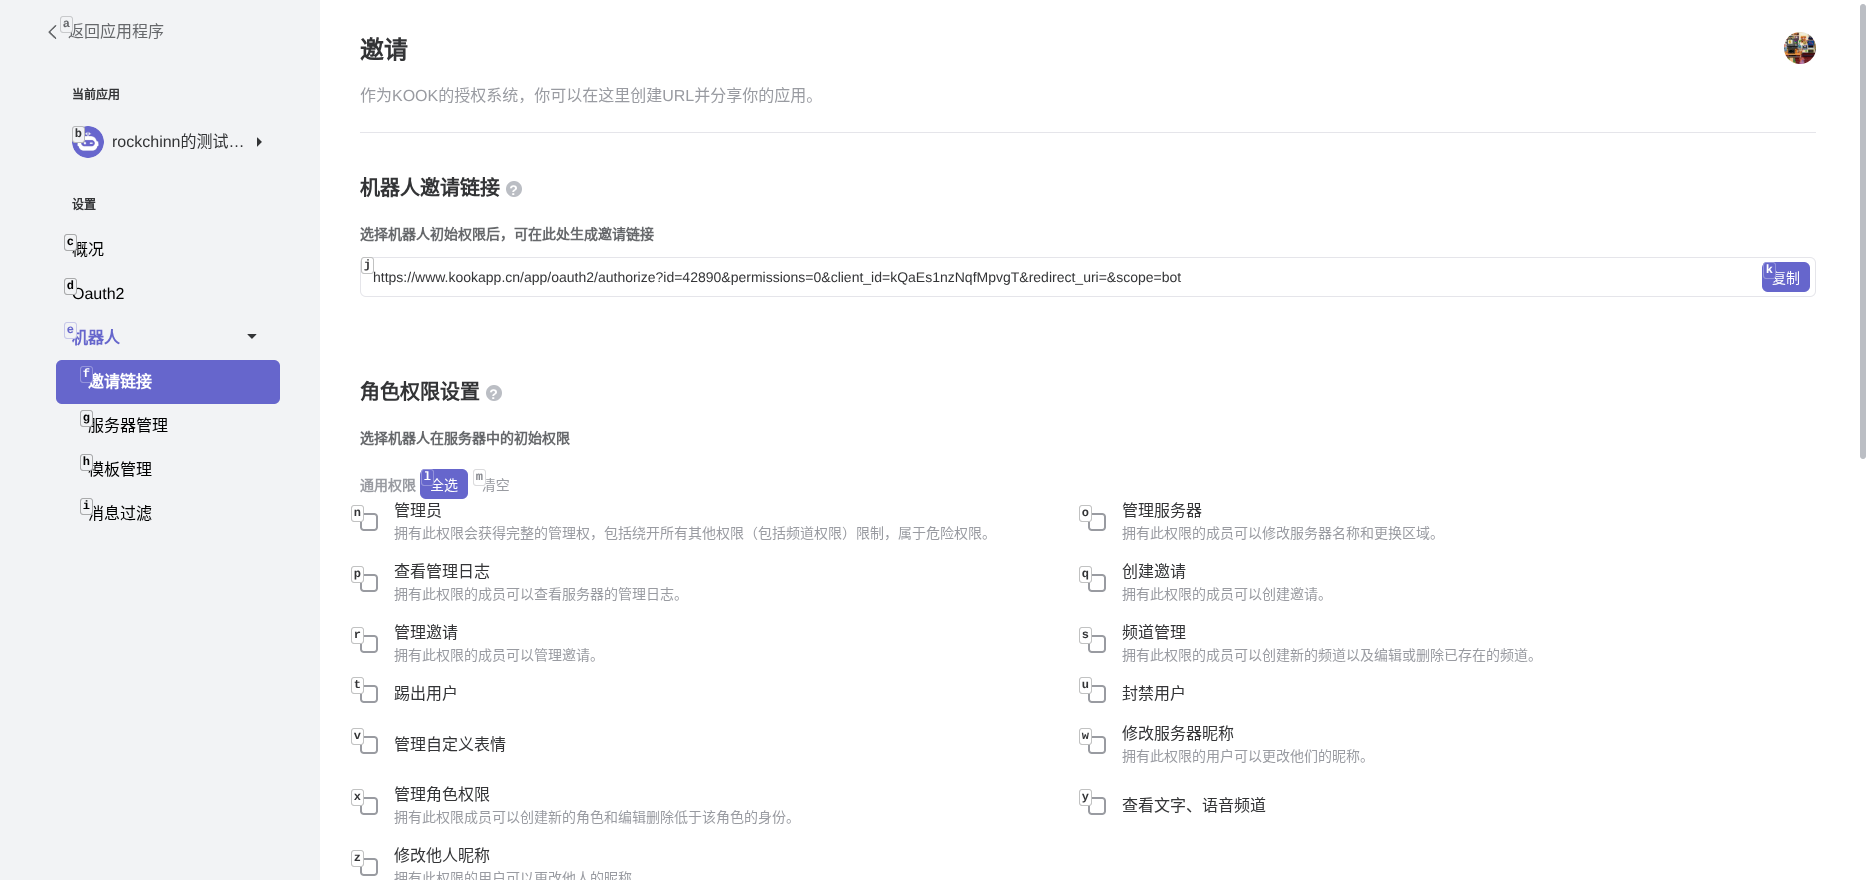Click help icon next to 机器人邀请链接
1870x880 pixels.
click(x=514, y=189)
